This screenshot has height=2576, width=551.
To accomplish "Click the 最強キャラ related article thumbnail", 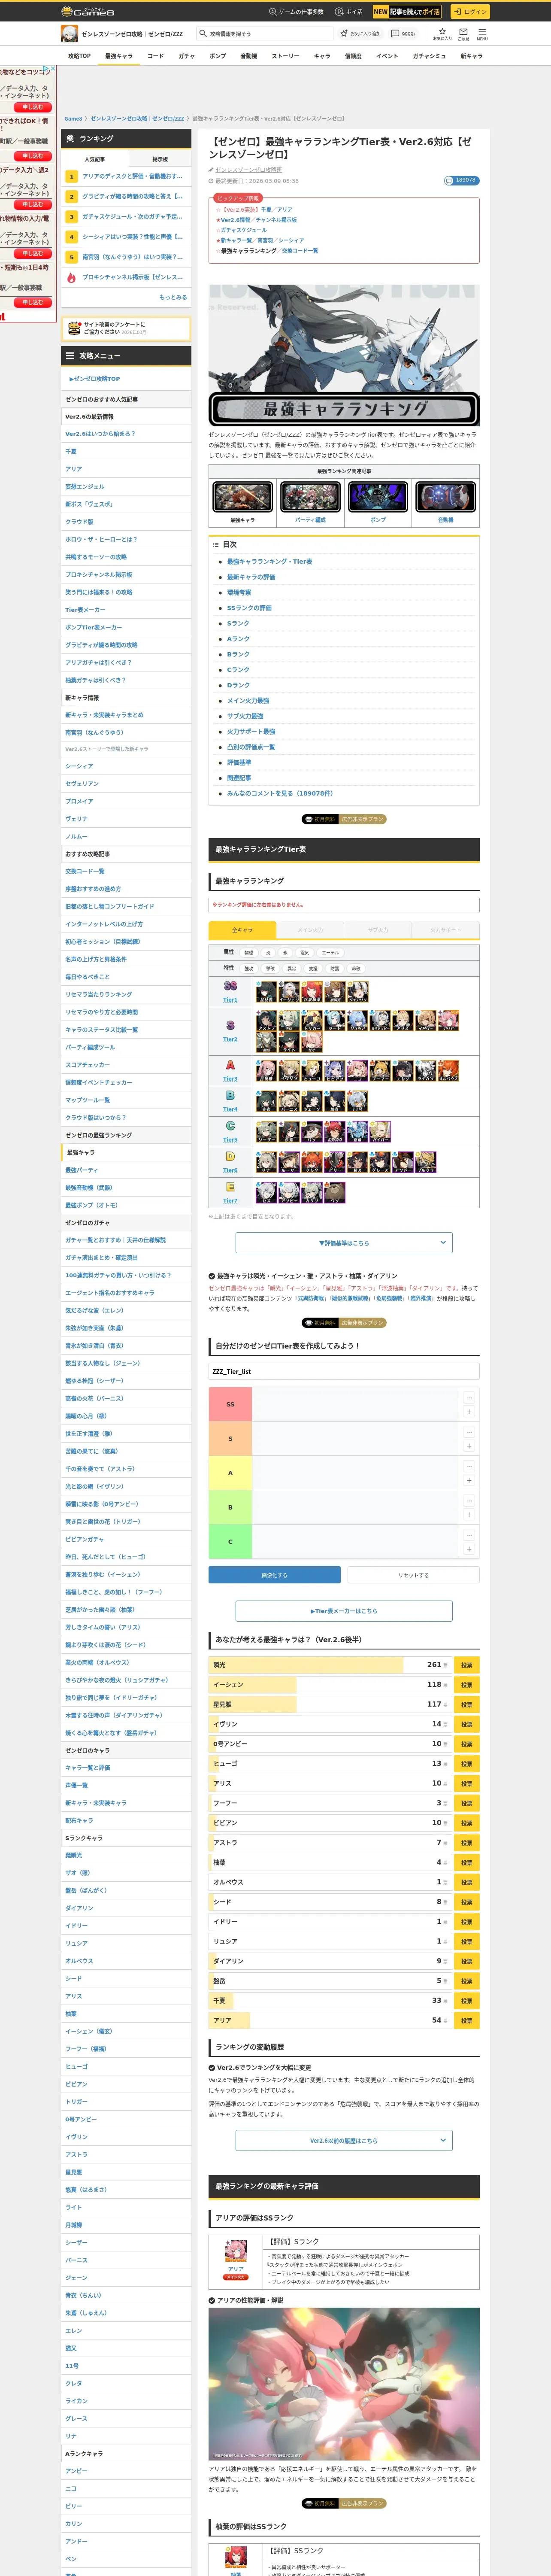I will [x=242, y=497].
